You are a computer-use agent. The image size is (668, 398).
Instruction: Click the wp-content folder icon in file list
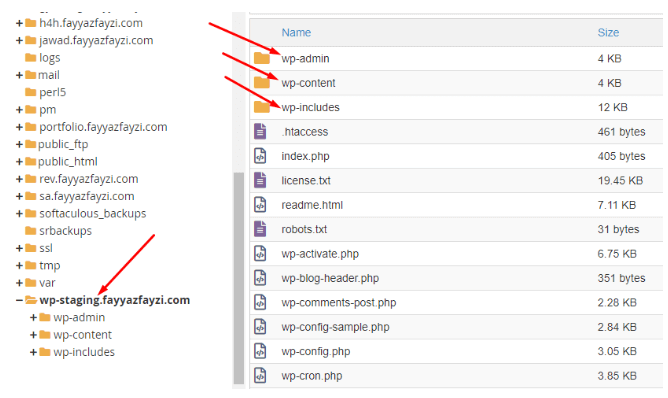pyautogui.click(x=262, y=83)
